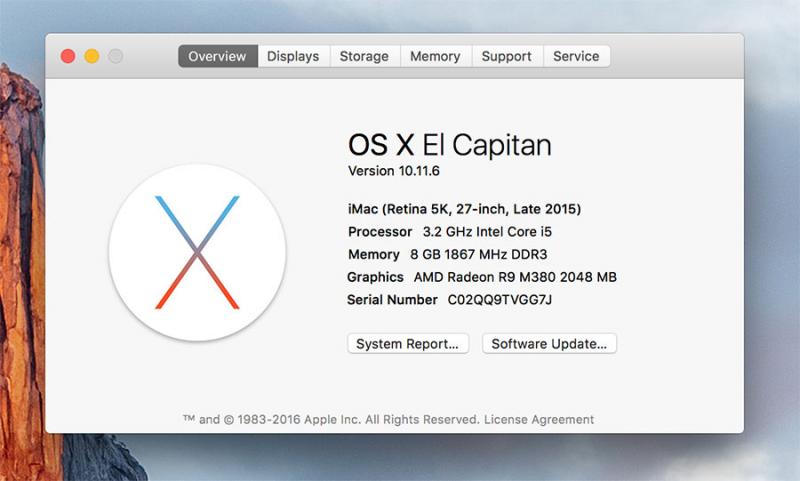The image size is (800, 481).
Task: Click the Serial Number label
Action: (x=392, y=300)
